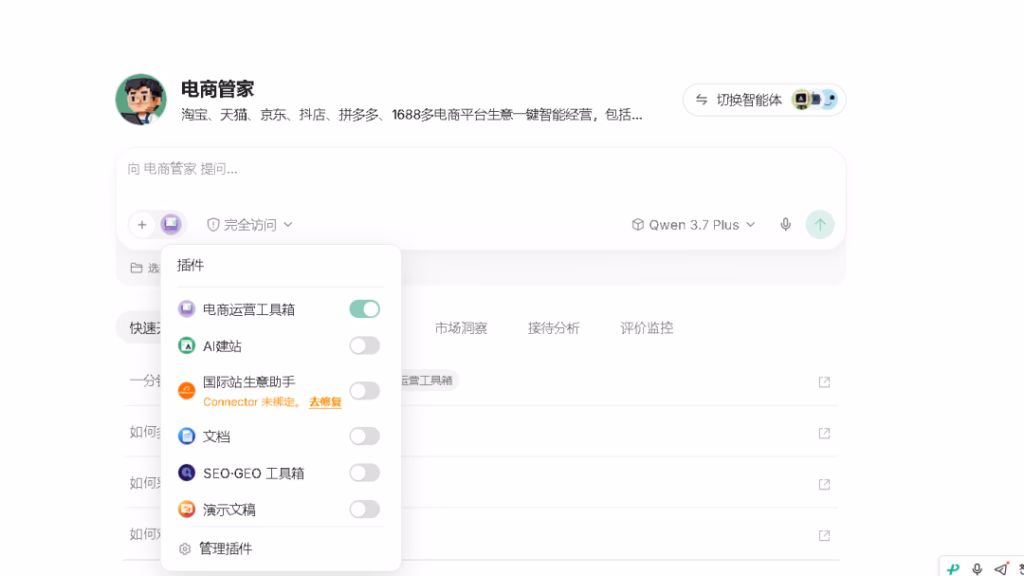Click the 向 电商管家 提问 input field

[x=481, y=169]
